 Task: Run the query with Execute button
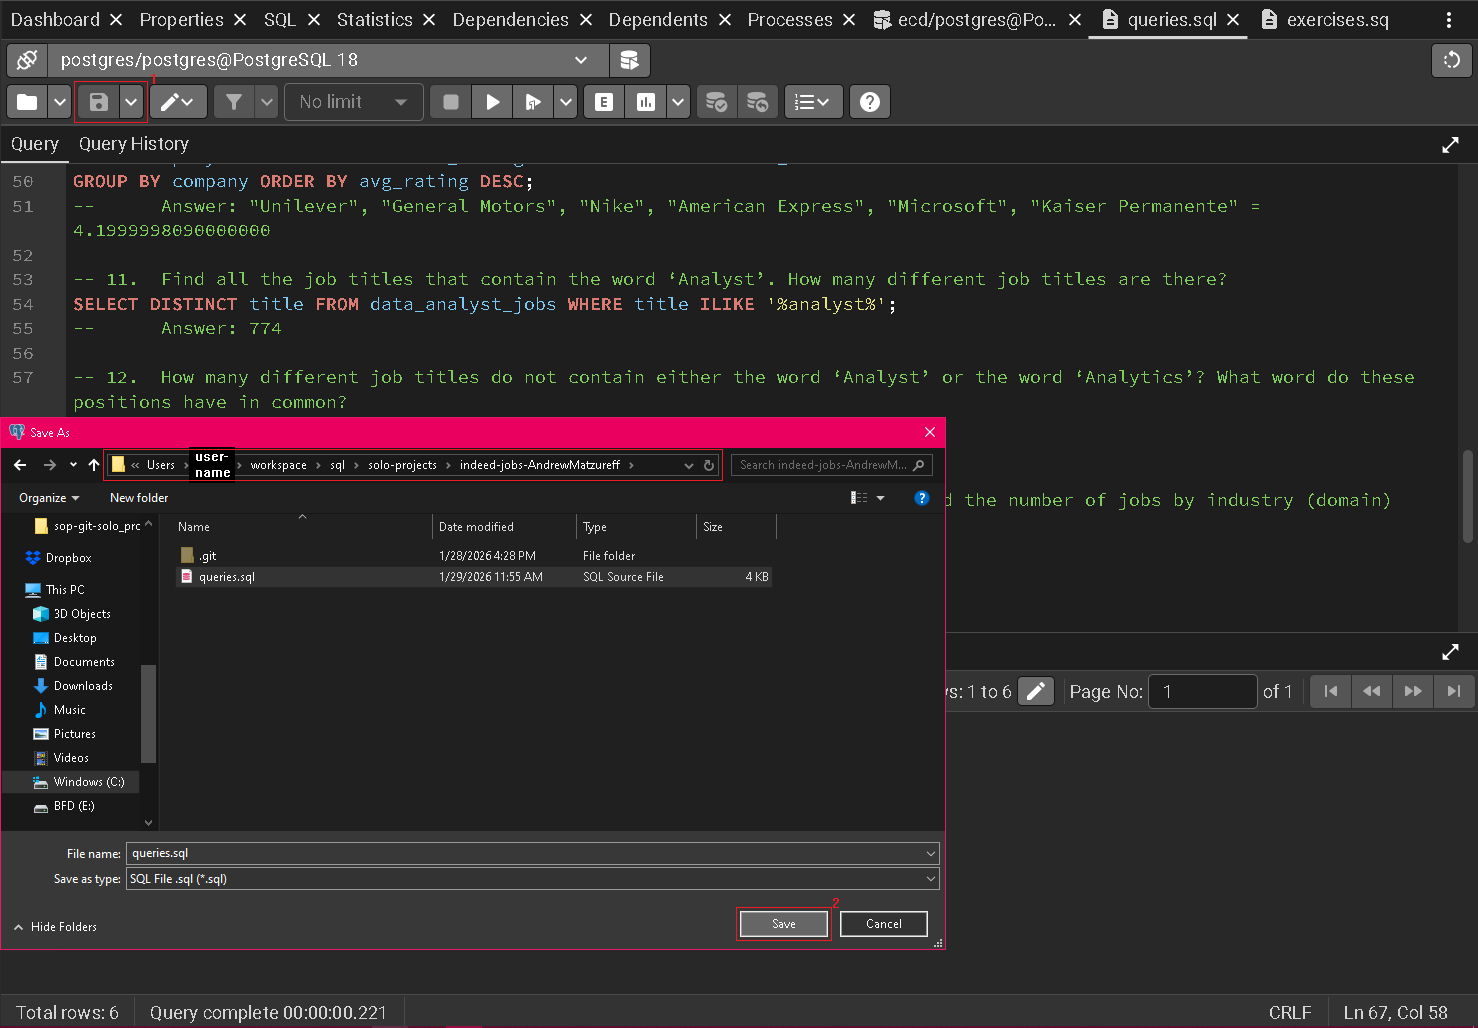pyautogui.click(x=492, y=102)
